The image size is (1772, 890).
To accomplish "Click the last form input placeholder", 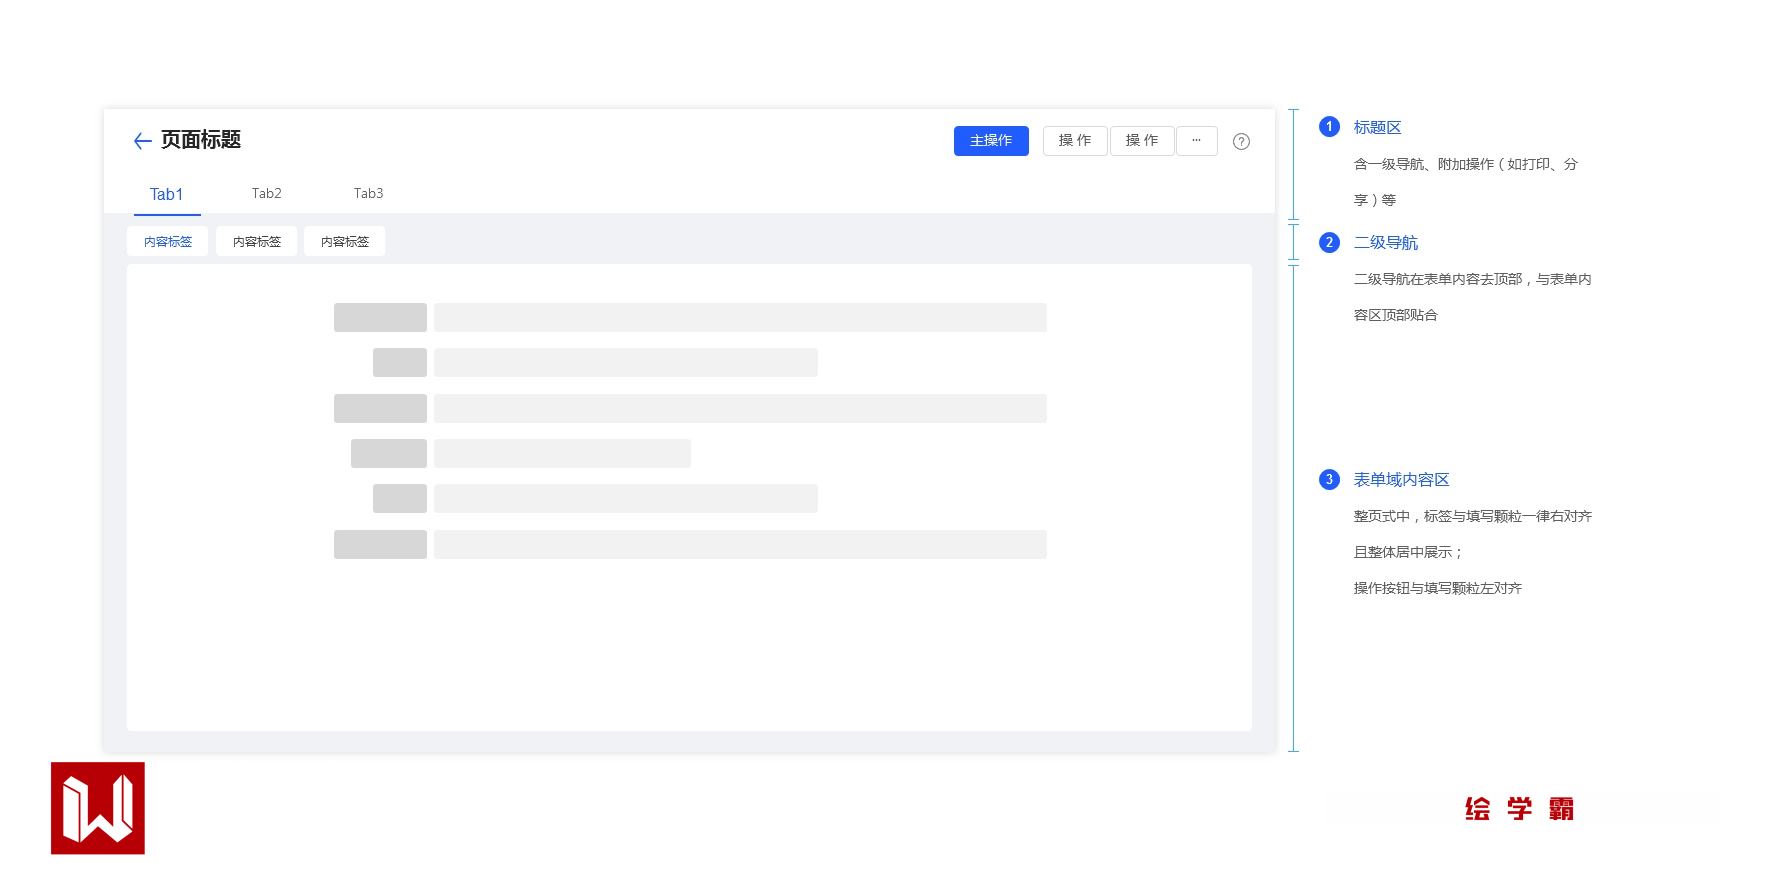I will click(x=740, y=545).
